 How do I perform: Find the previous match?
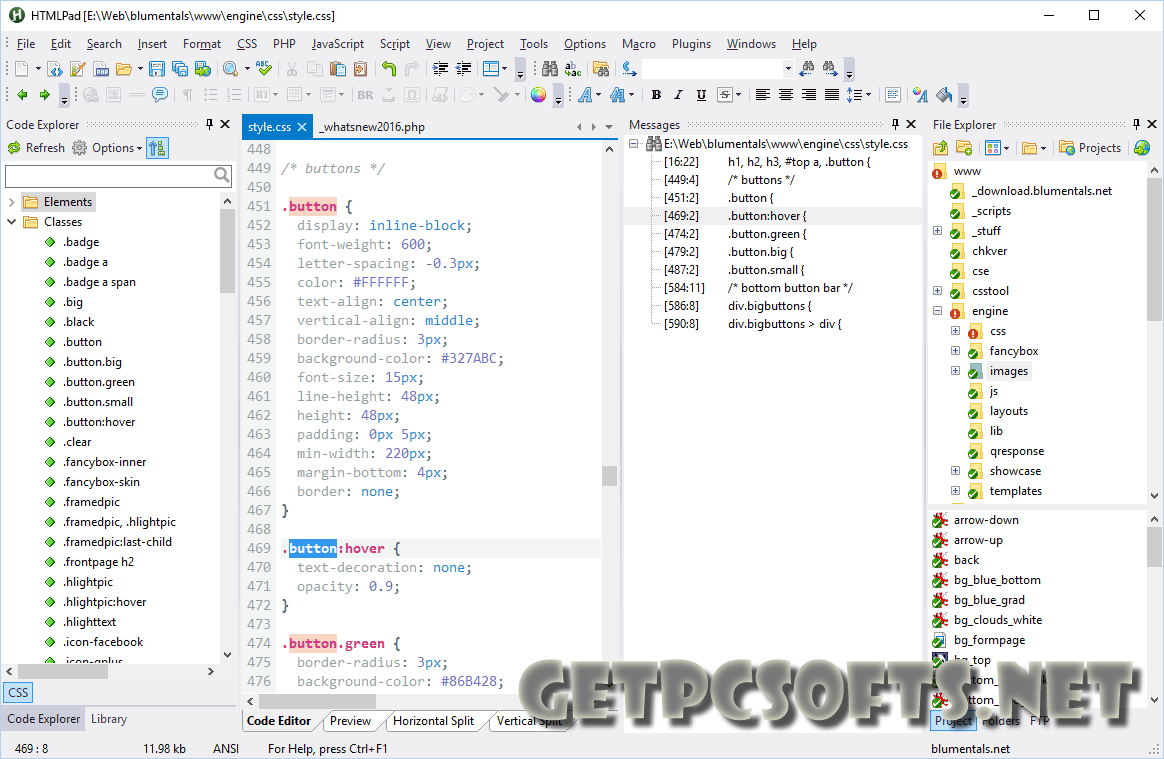807,68
